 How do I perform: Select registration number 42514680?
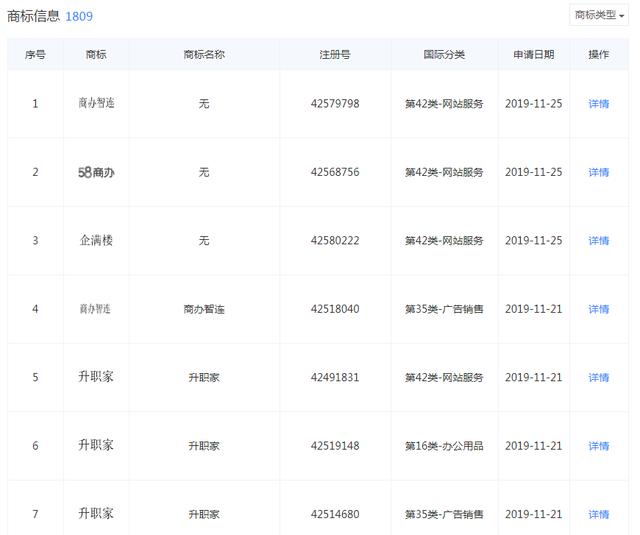coord(335,514)
